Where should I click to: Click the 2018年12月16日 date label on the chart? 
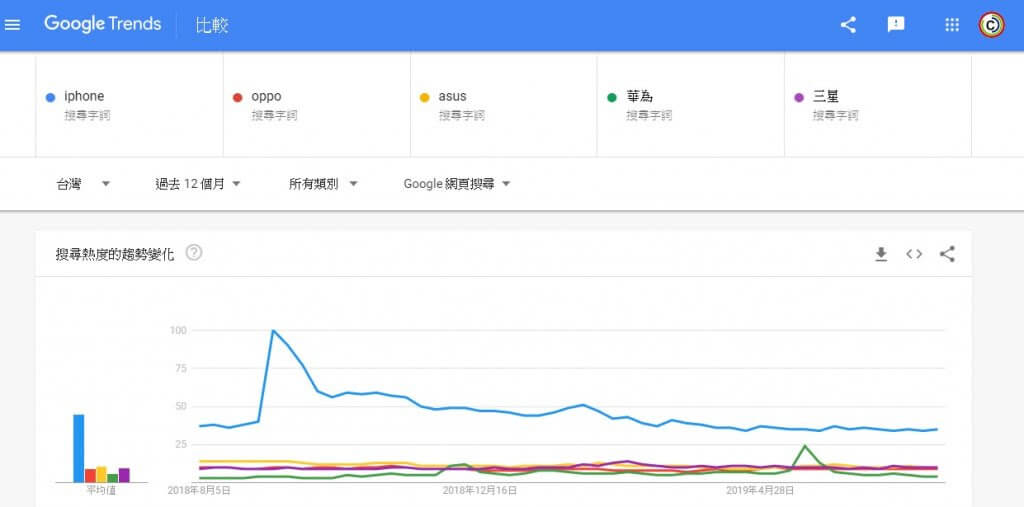pyautogui.click(x=479, y=491)
